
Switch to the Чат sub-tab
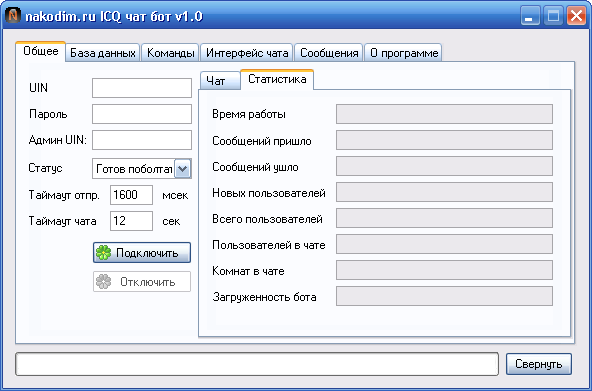pos(220,81)
